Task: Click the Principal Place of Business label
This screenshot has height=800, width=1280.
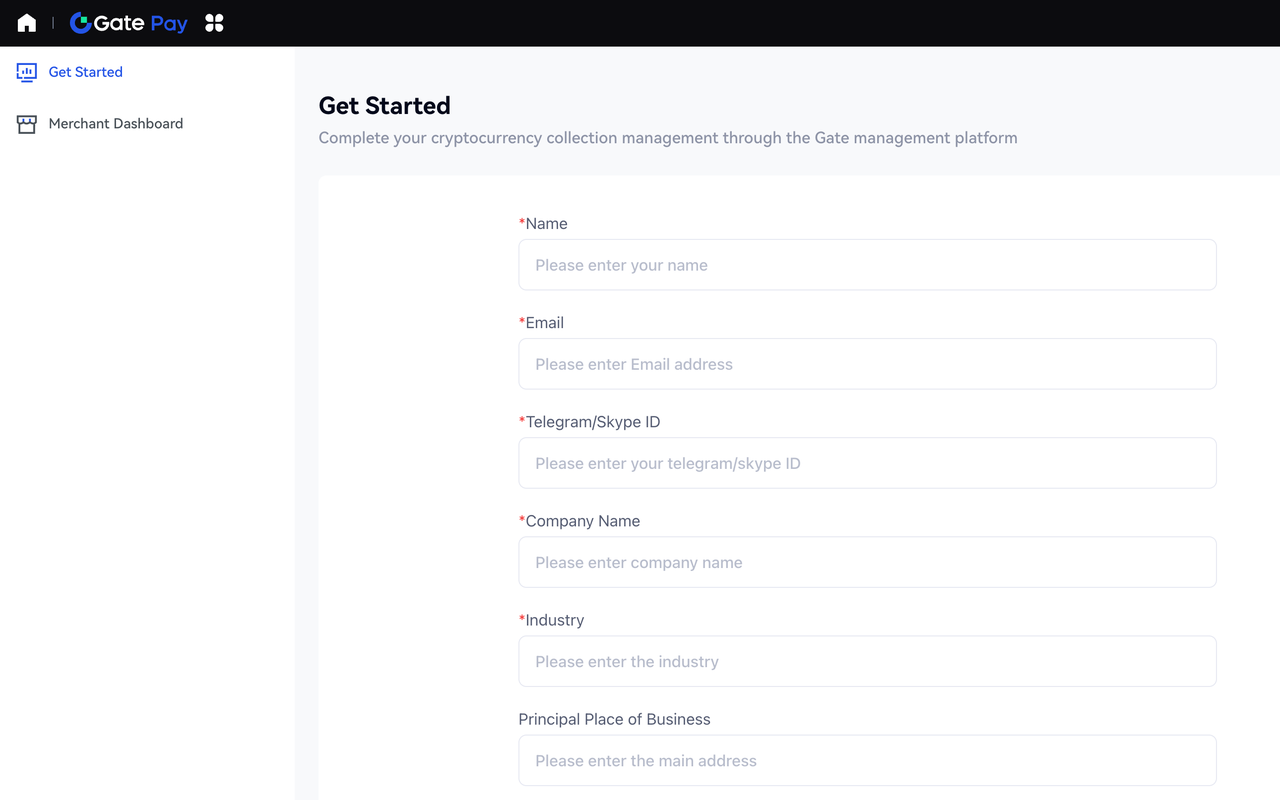Action: pos(614,719)
